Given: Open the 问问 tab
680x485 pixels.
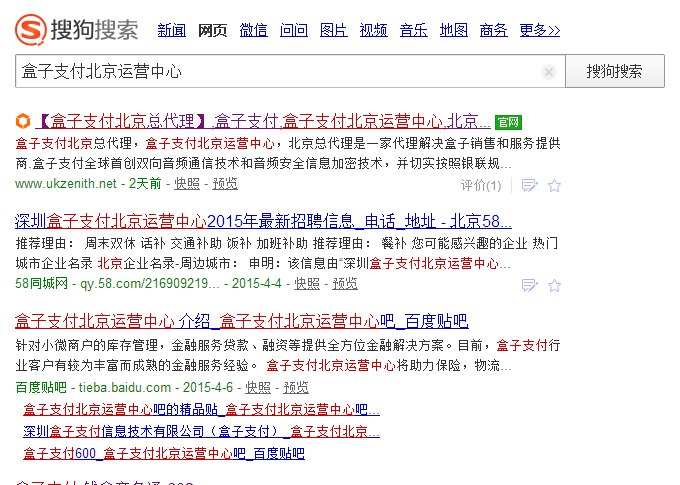Looking at the screenshot, I should pos(294,30).
